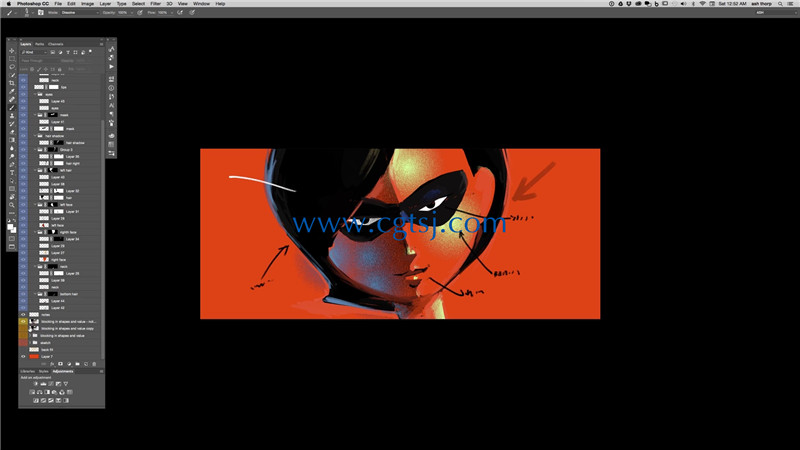Open the Character panel icon in dock

click(x=111, y=105)
